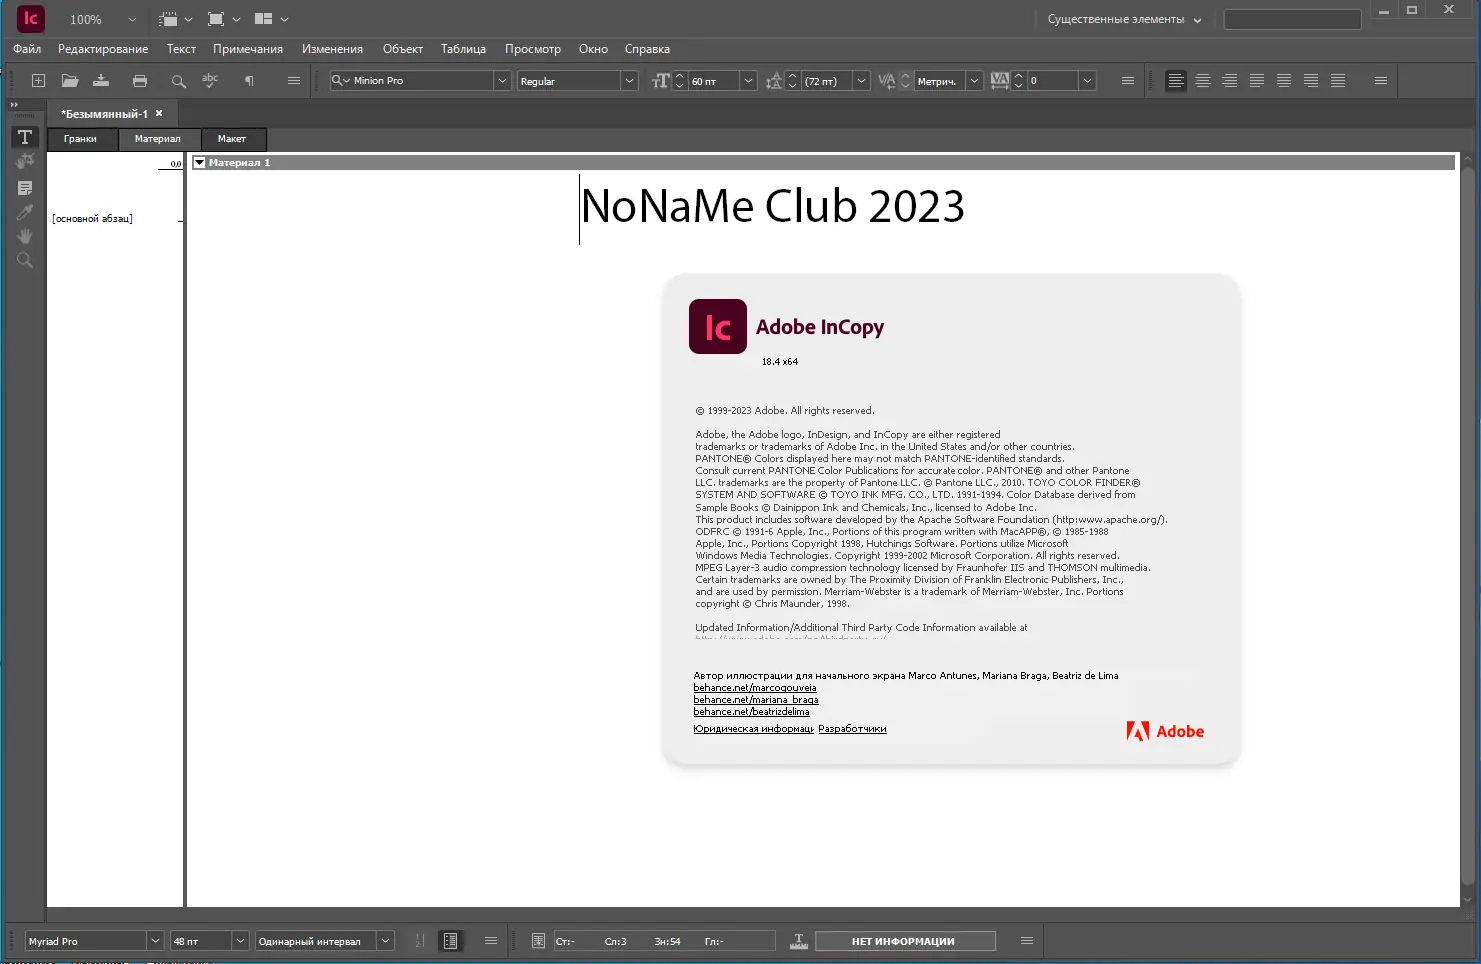Open a document via the folder icon
The image size is (1481, 964).
[69, 80]
